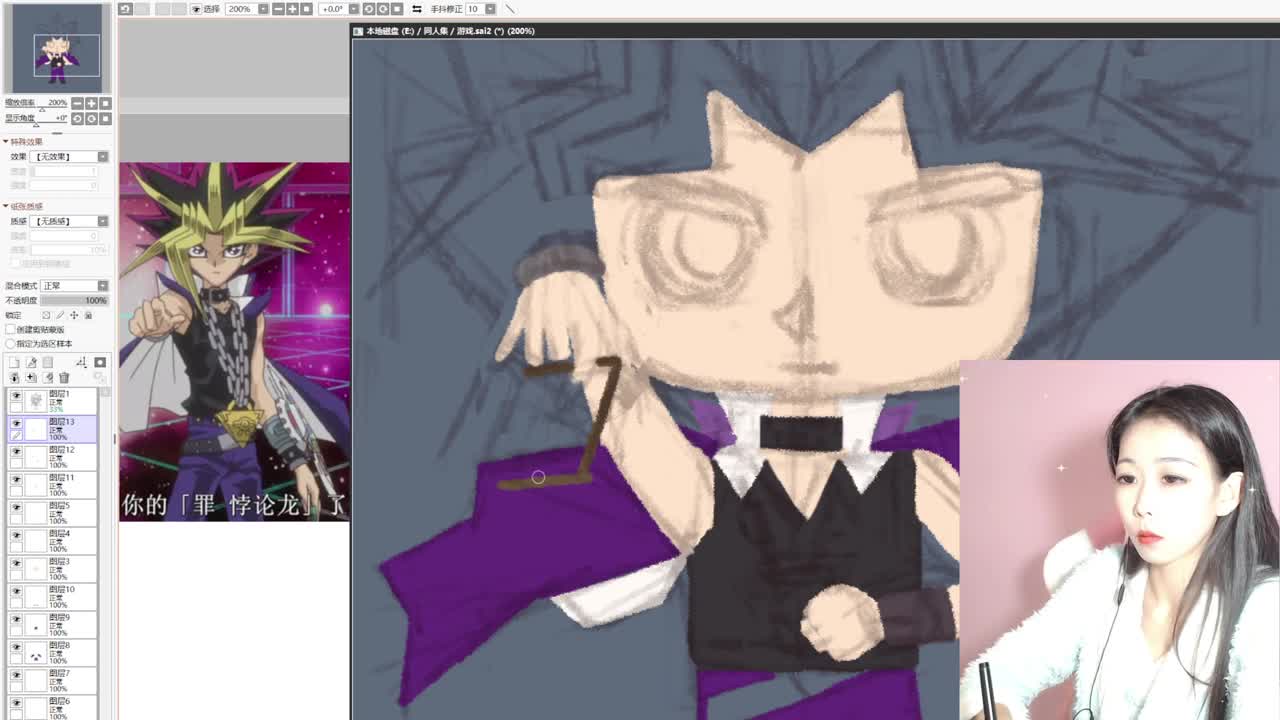Click the navigator thumbnail preview

click(57, 49)
